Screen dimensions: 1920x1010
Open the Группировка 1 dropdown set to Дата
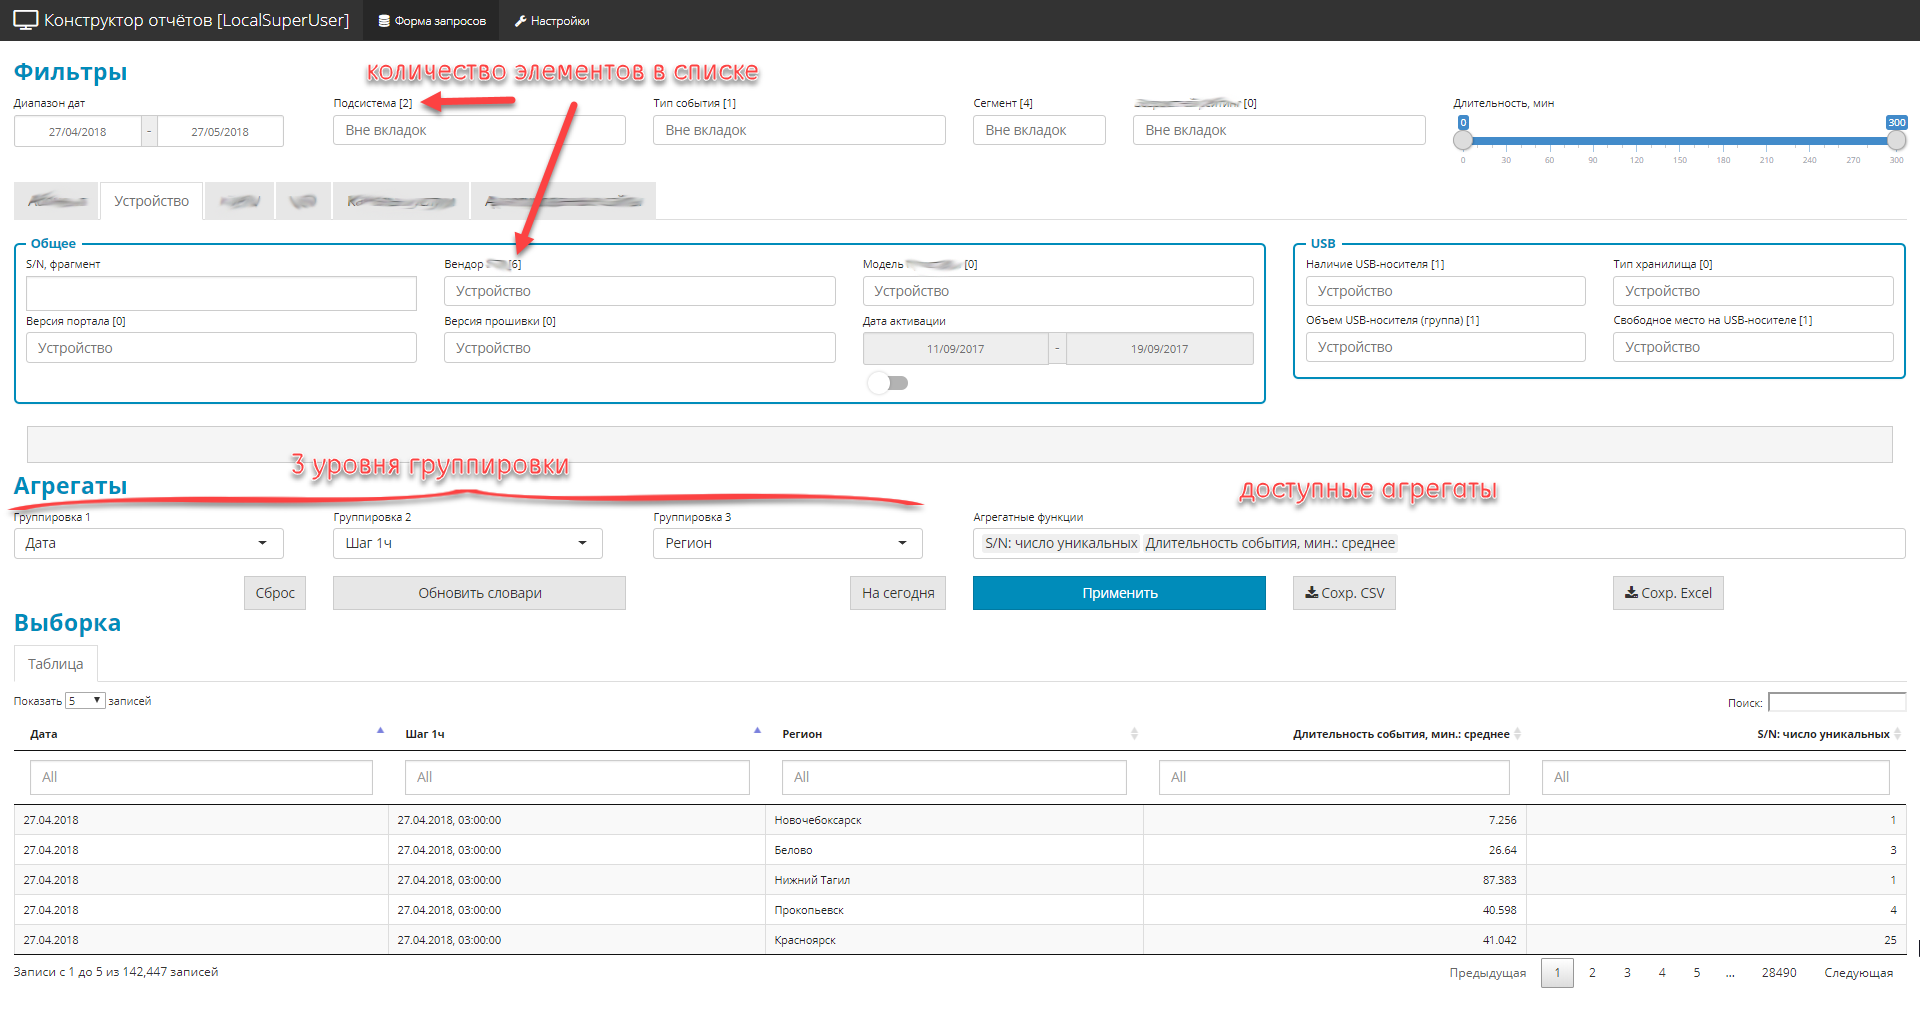click(x=149, y=543)
